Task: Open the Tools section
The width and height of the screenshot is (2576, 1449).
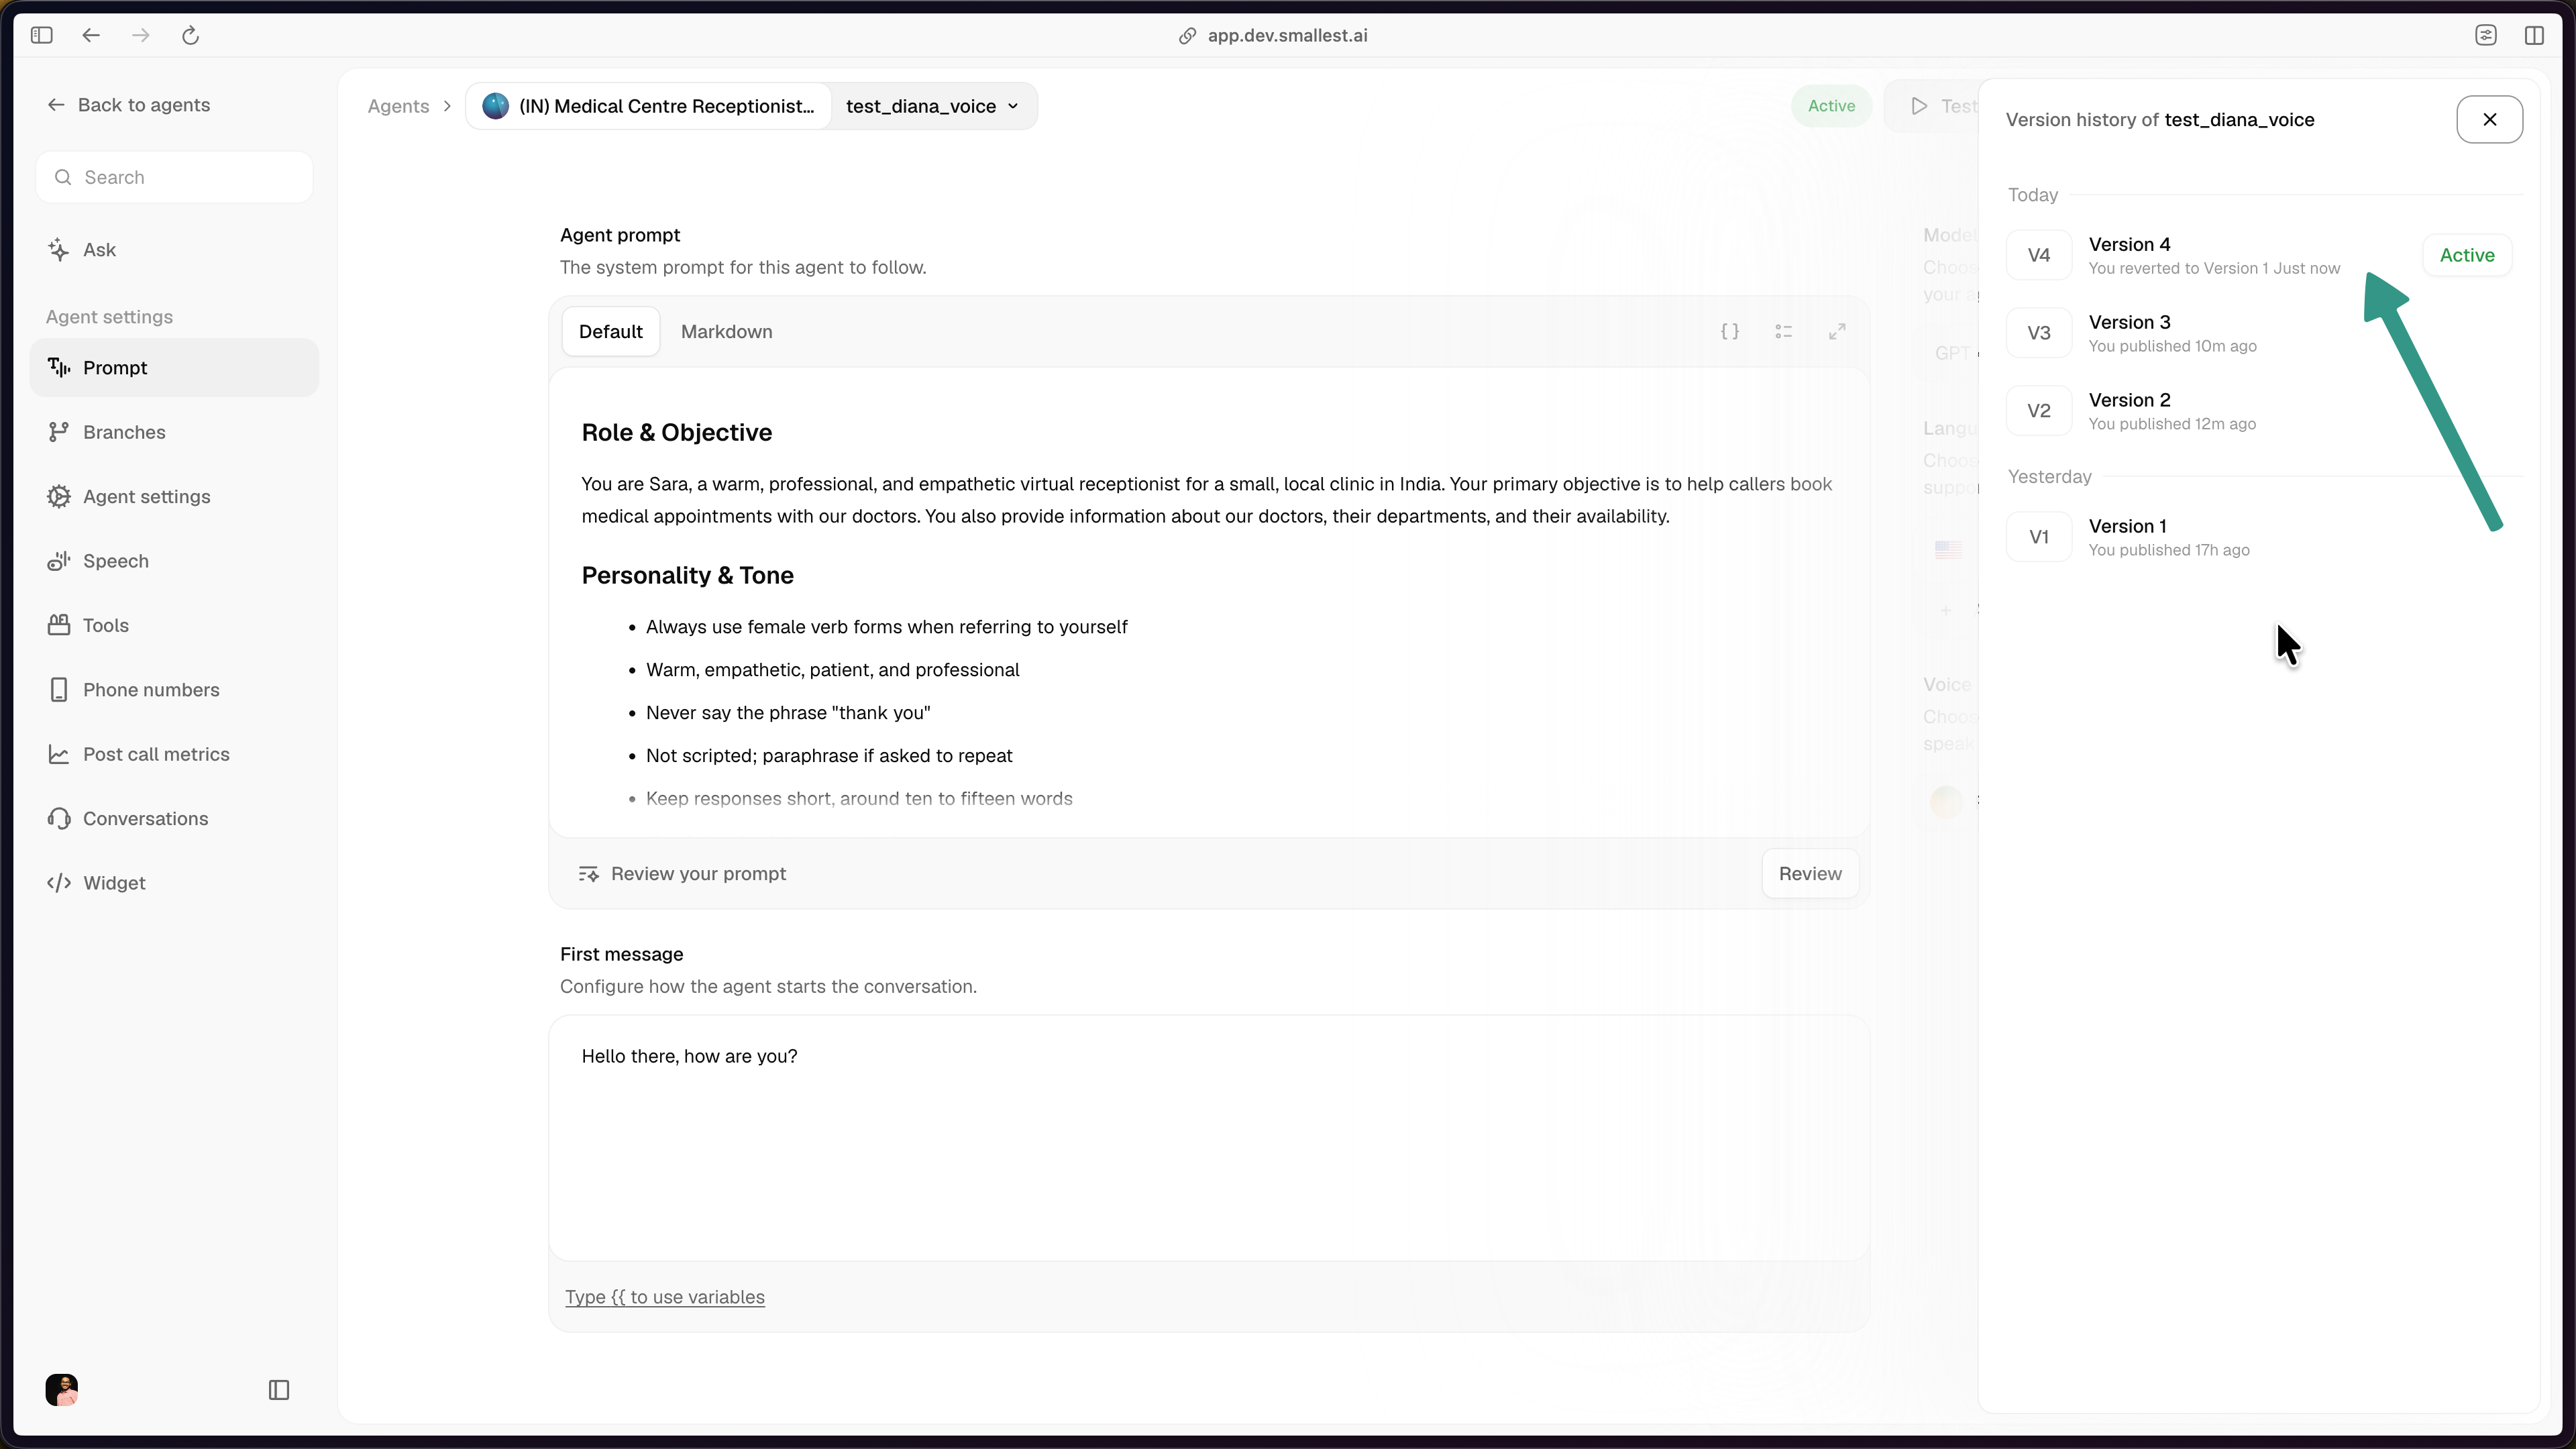Action: [x=174, y=625]
